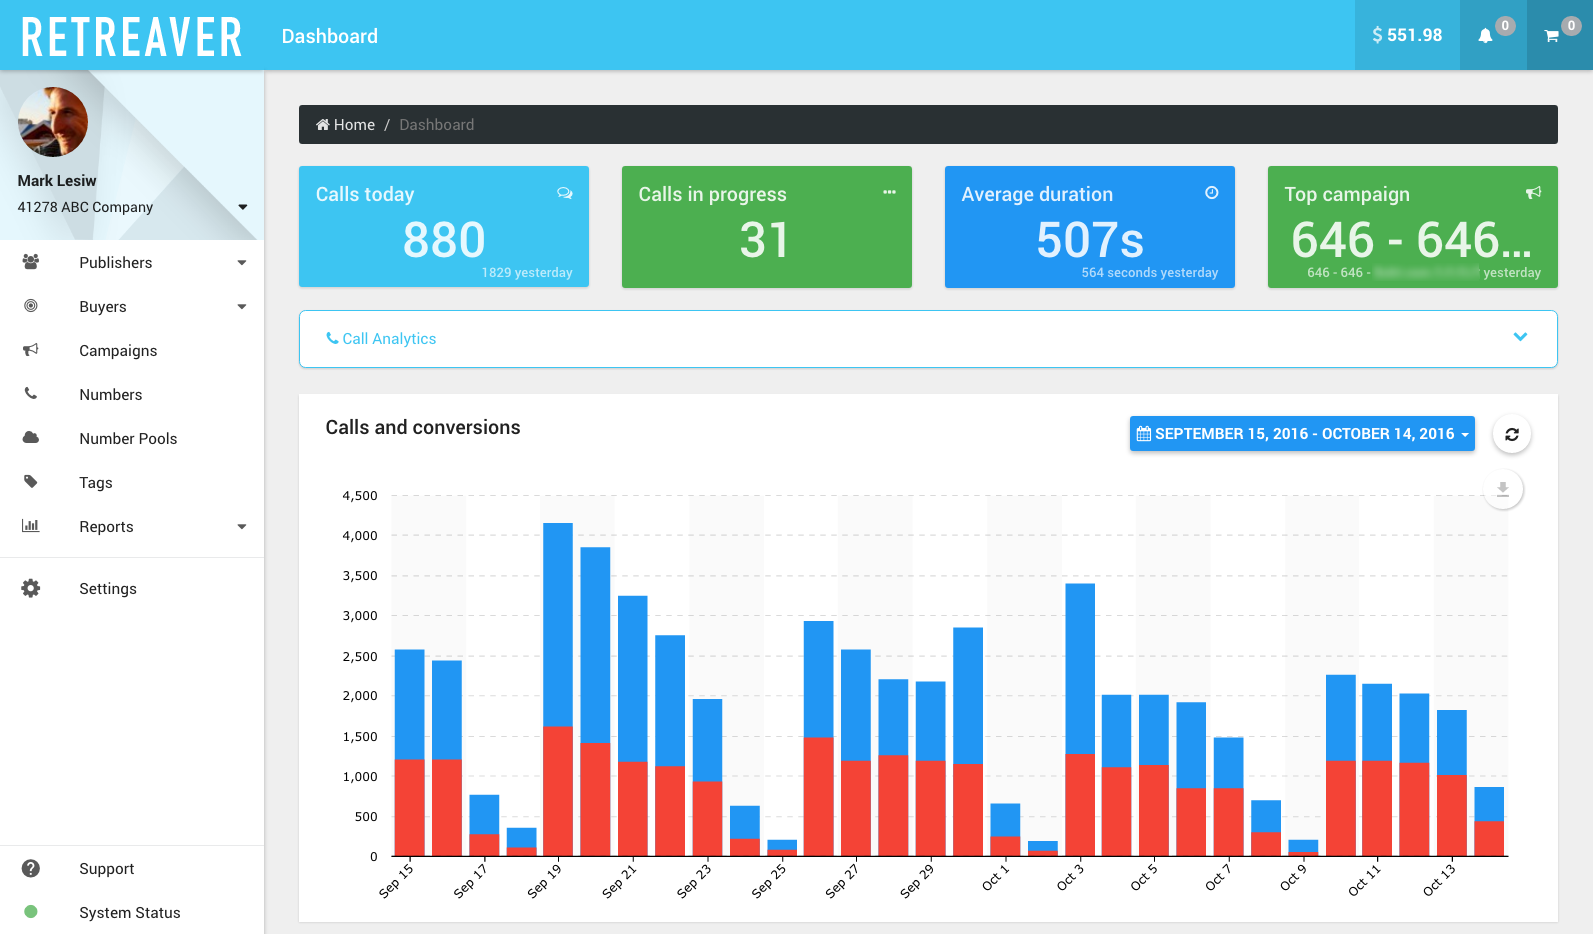Image resolution: width=1593 pixels, height=934 pixels.
Task: Click the Buyers target icon
Action: pyautogui.click(x=31, y=306)
